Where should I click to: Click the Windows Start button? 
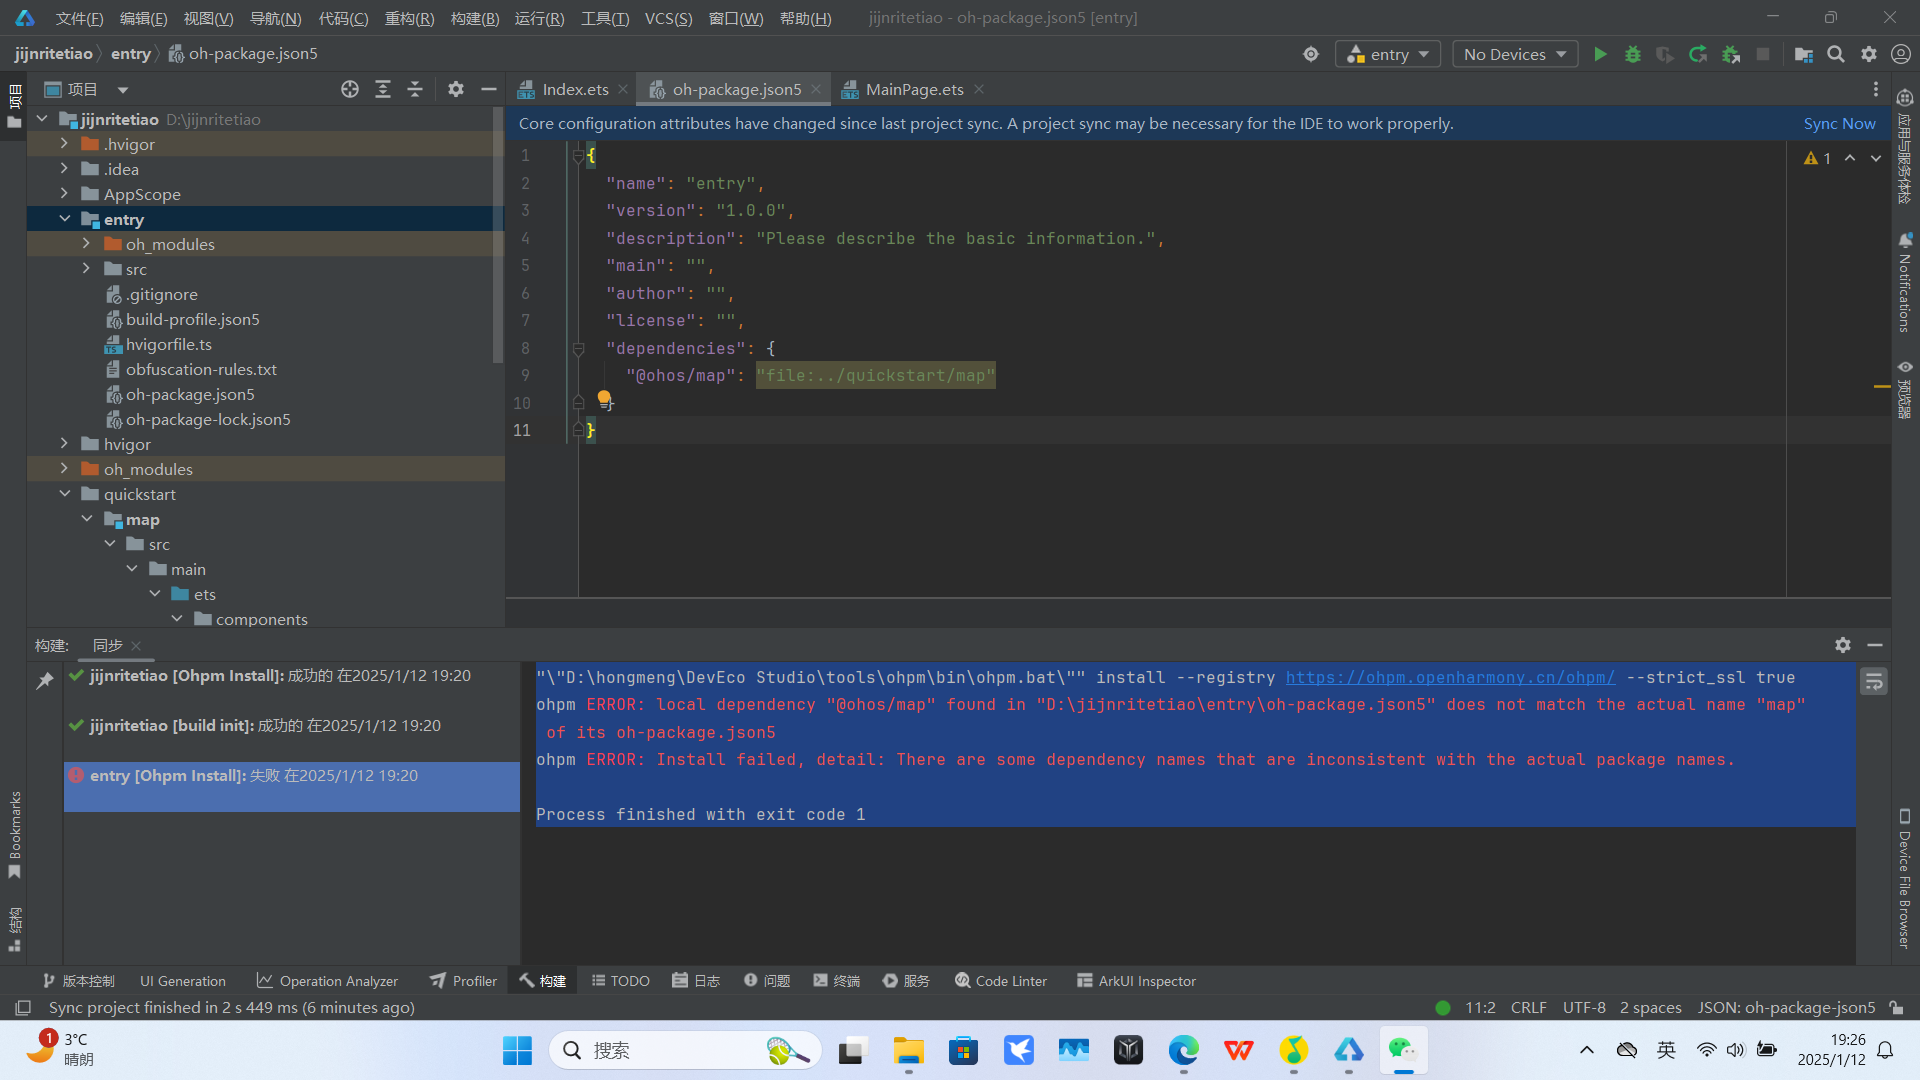click(517, 1050)
